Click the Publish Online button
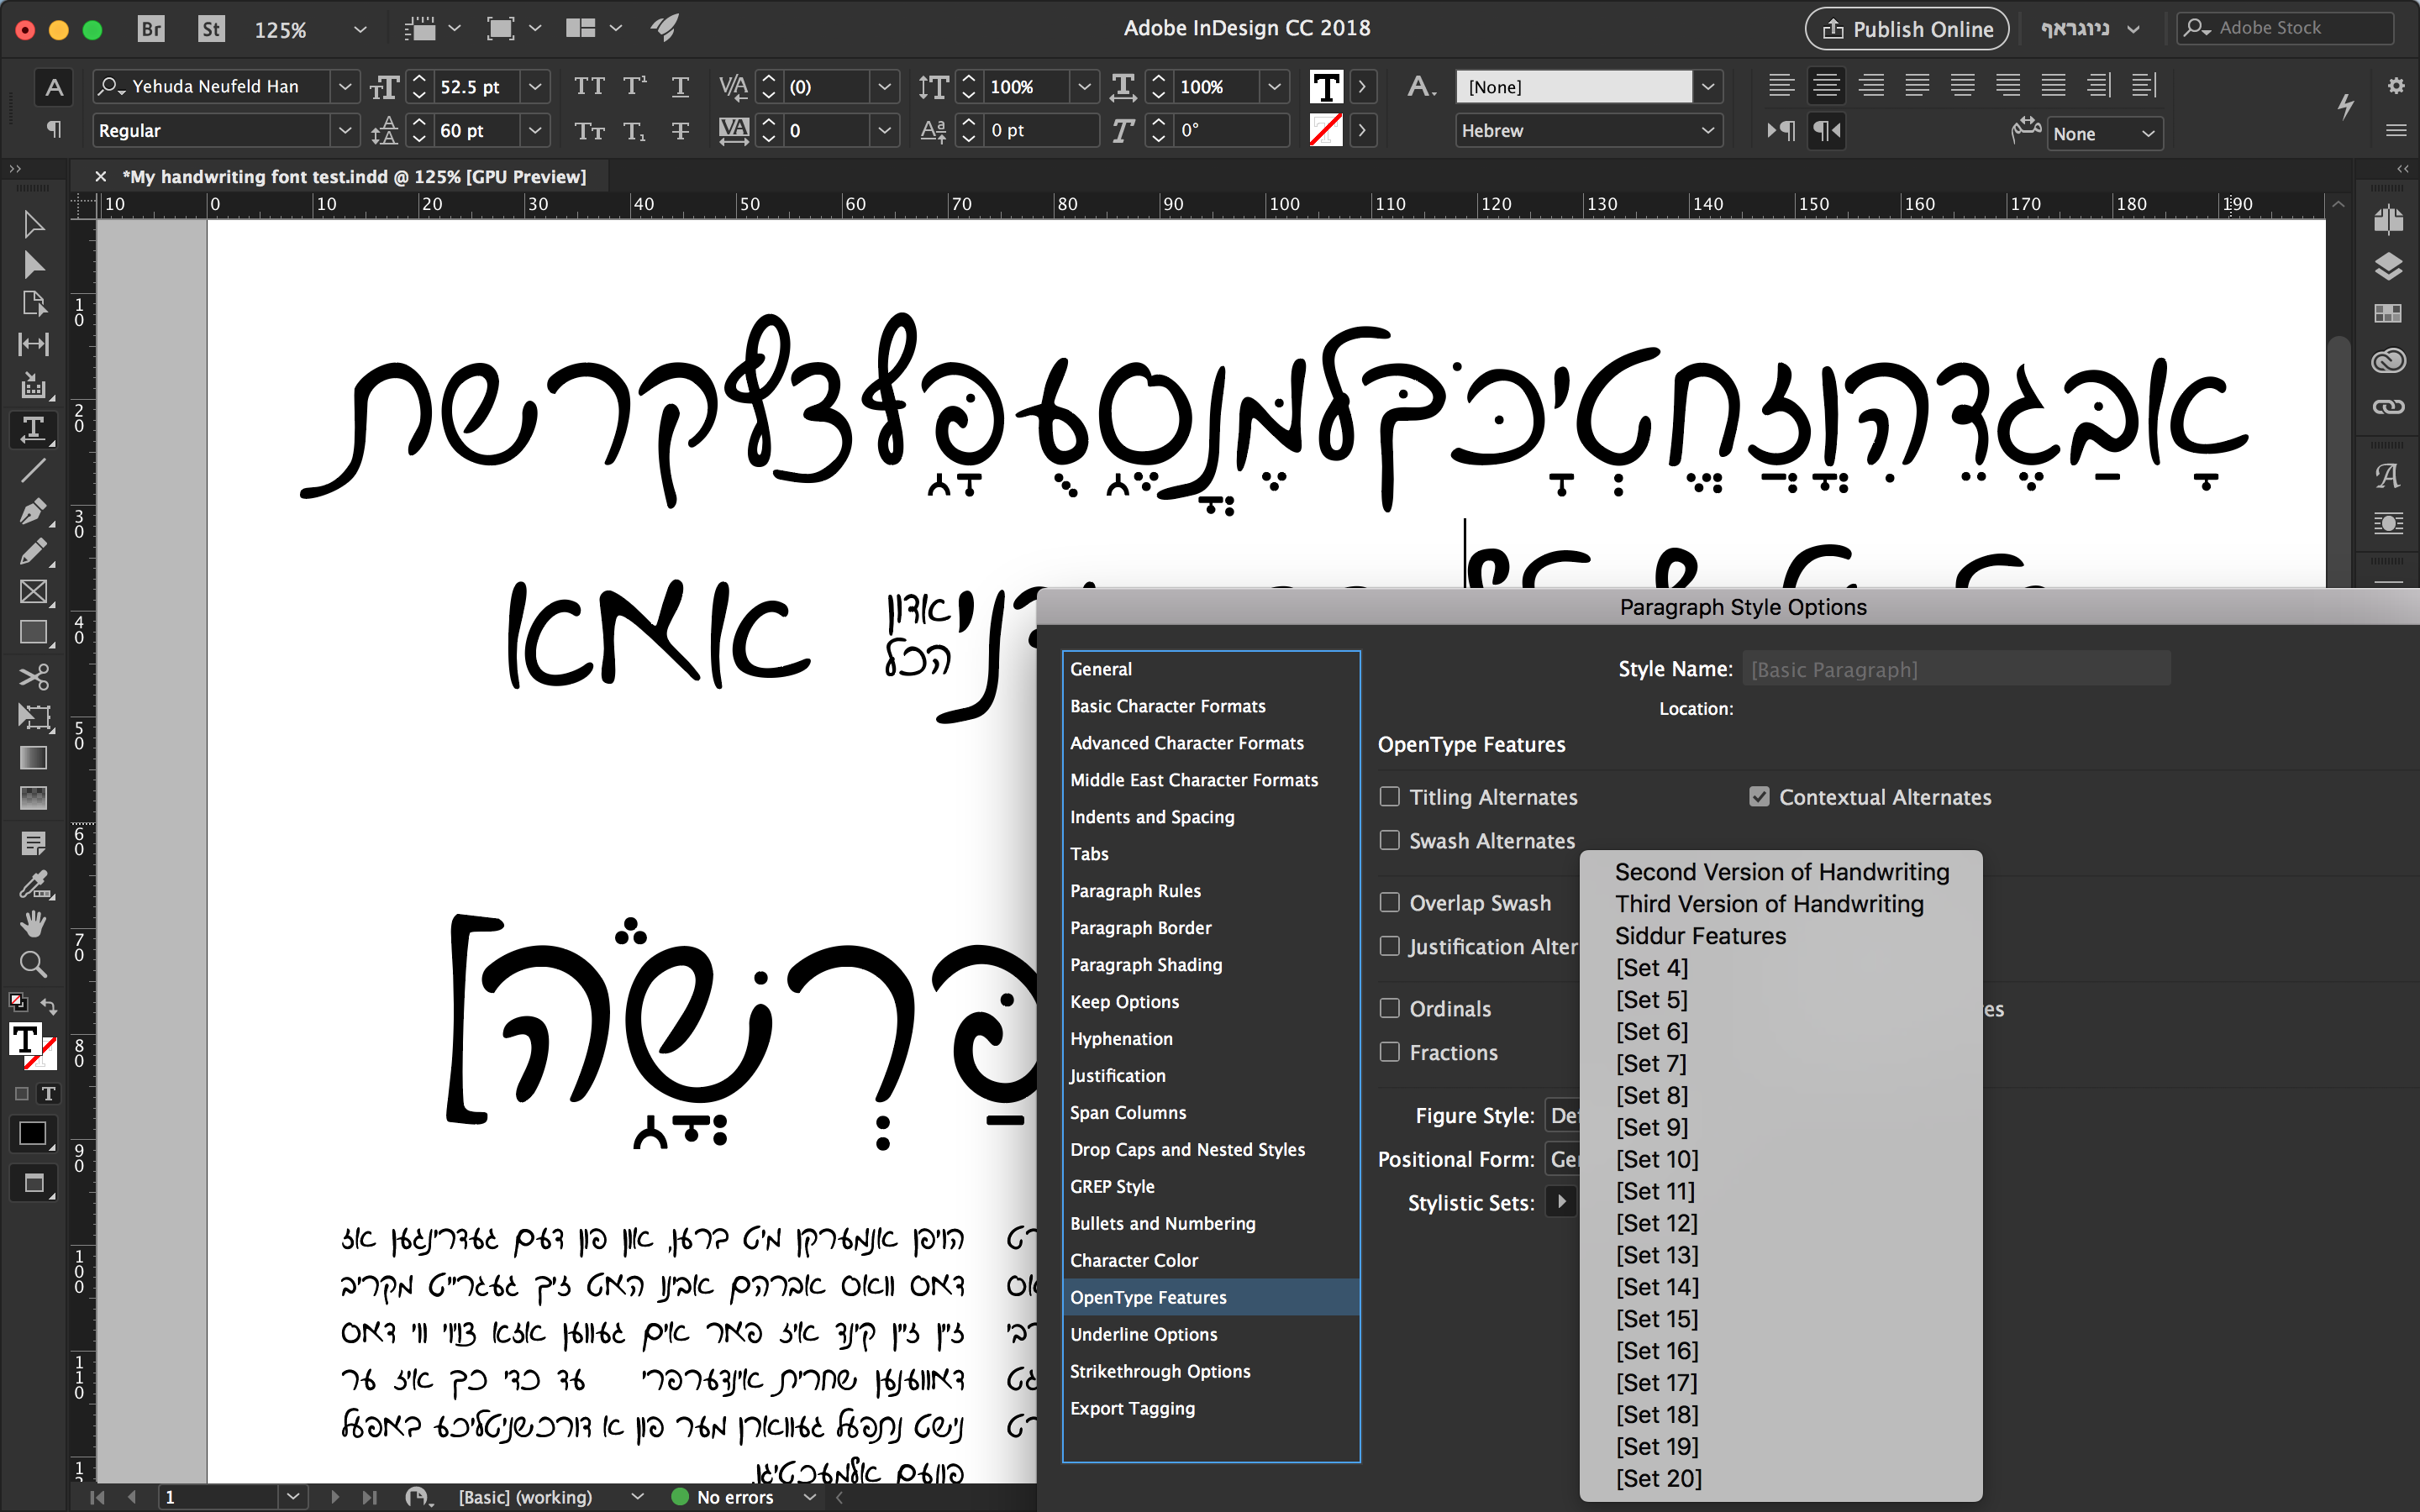 point(1906,29)
